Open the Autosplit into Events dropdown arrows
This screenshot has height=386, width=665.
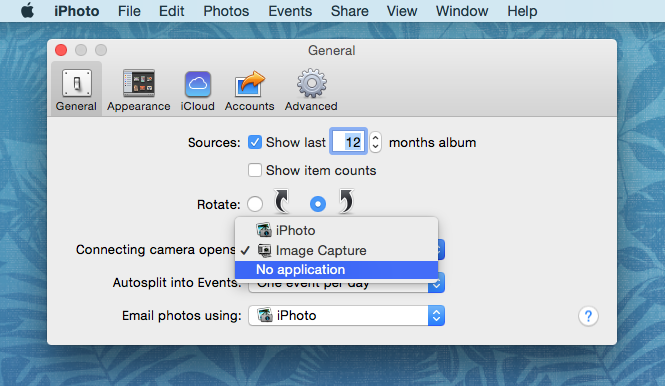436,283
